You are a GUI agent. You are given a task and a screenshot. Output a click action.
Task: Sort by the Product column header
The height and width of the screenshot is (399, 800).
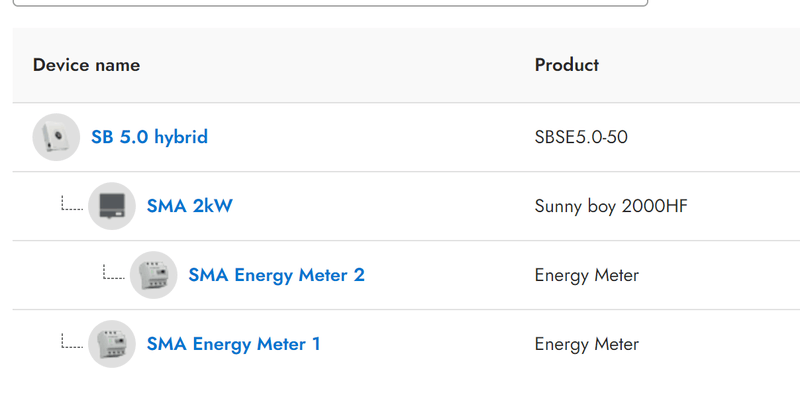[x=567, y=65]
